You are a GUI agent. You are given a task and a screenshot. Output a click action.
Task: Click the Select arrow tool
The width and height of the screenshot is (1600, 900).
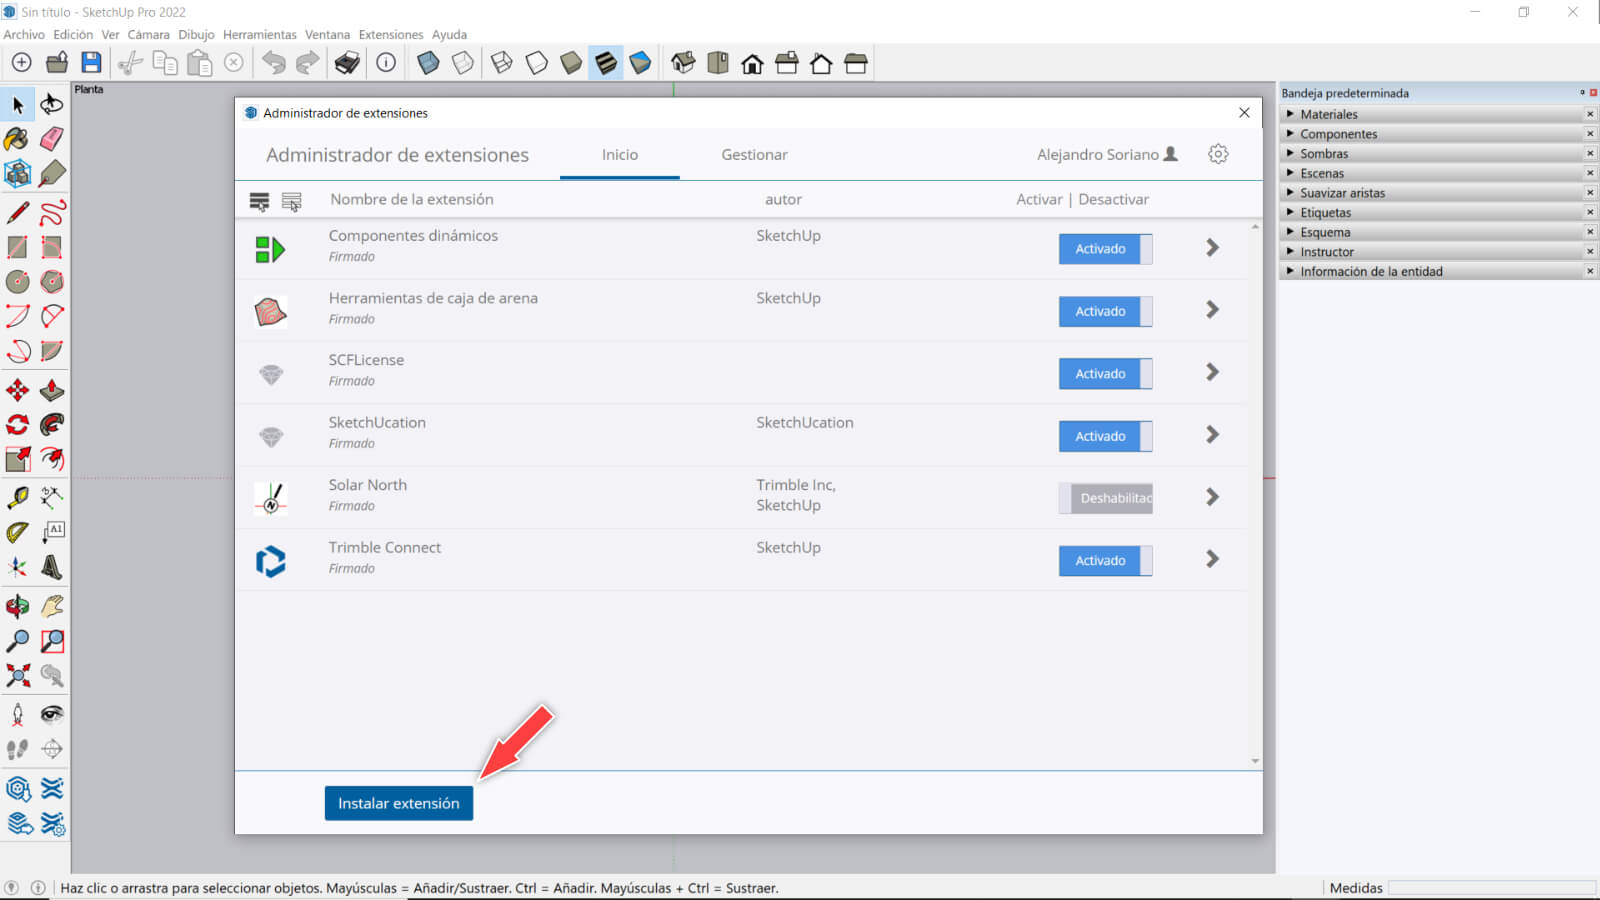coord(17,104)
